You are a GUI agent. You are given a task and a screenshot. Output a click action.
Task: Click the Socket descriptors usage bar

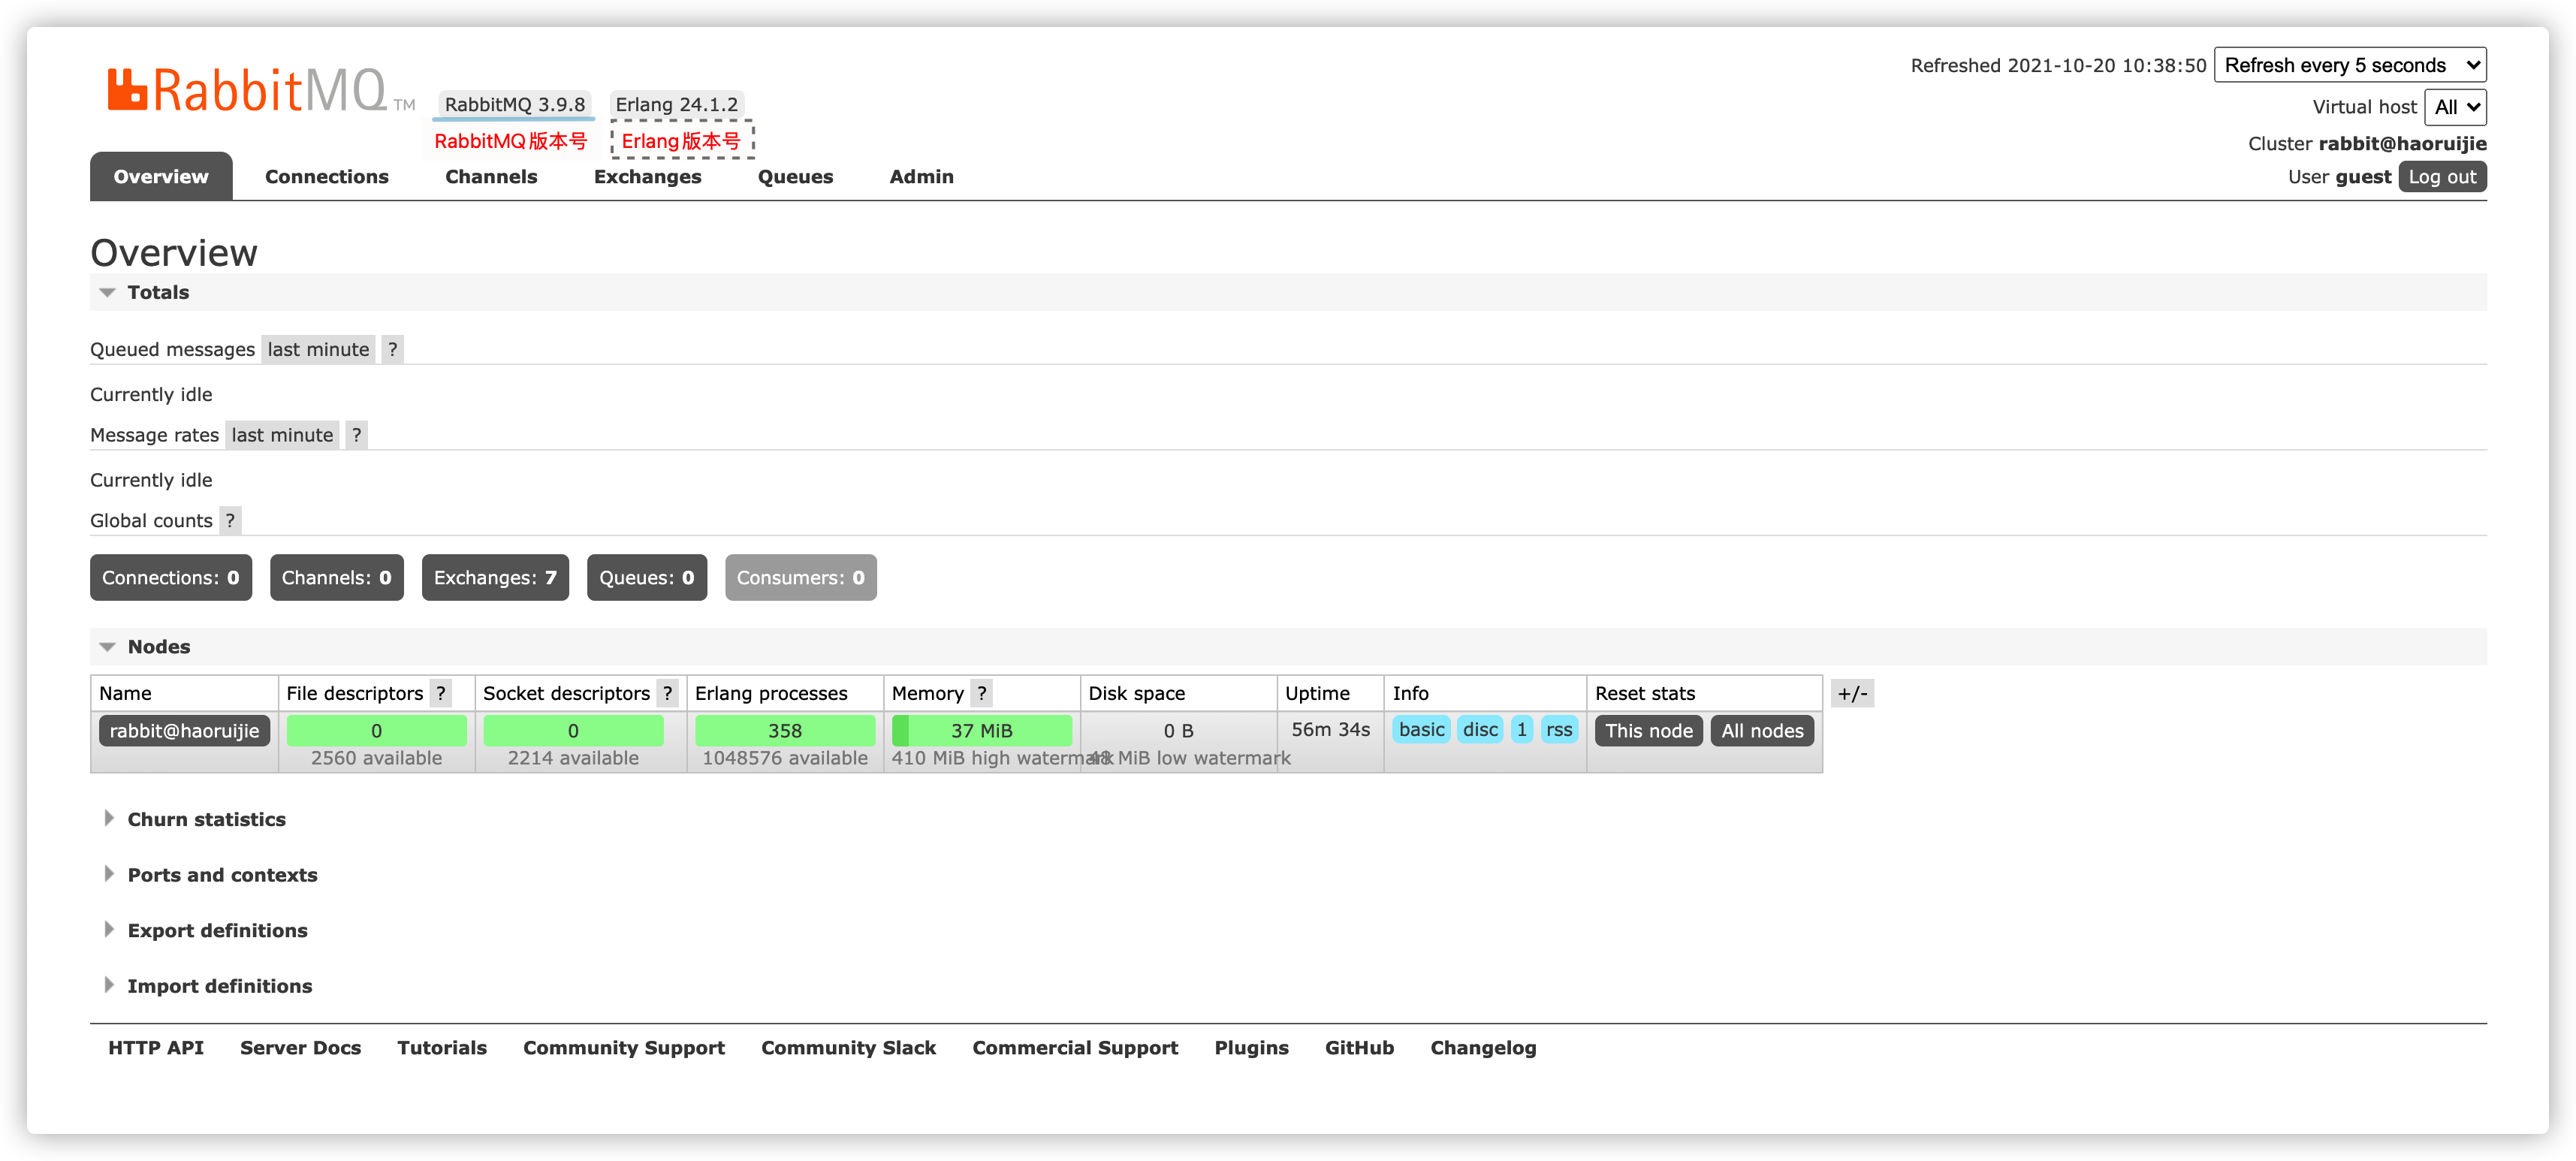click(574, 731)
